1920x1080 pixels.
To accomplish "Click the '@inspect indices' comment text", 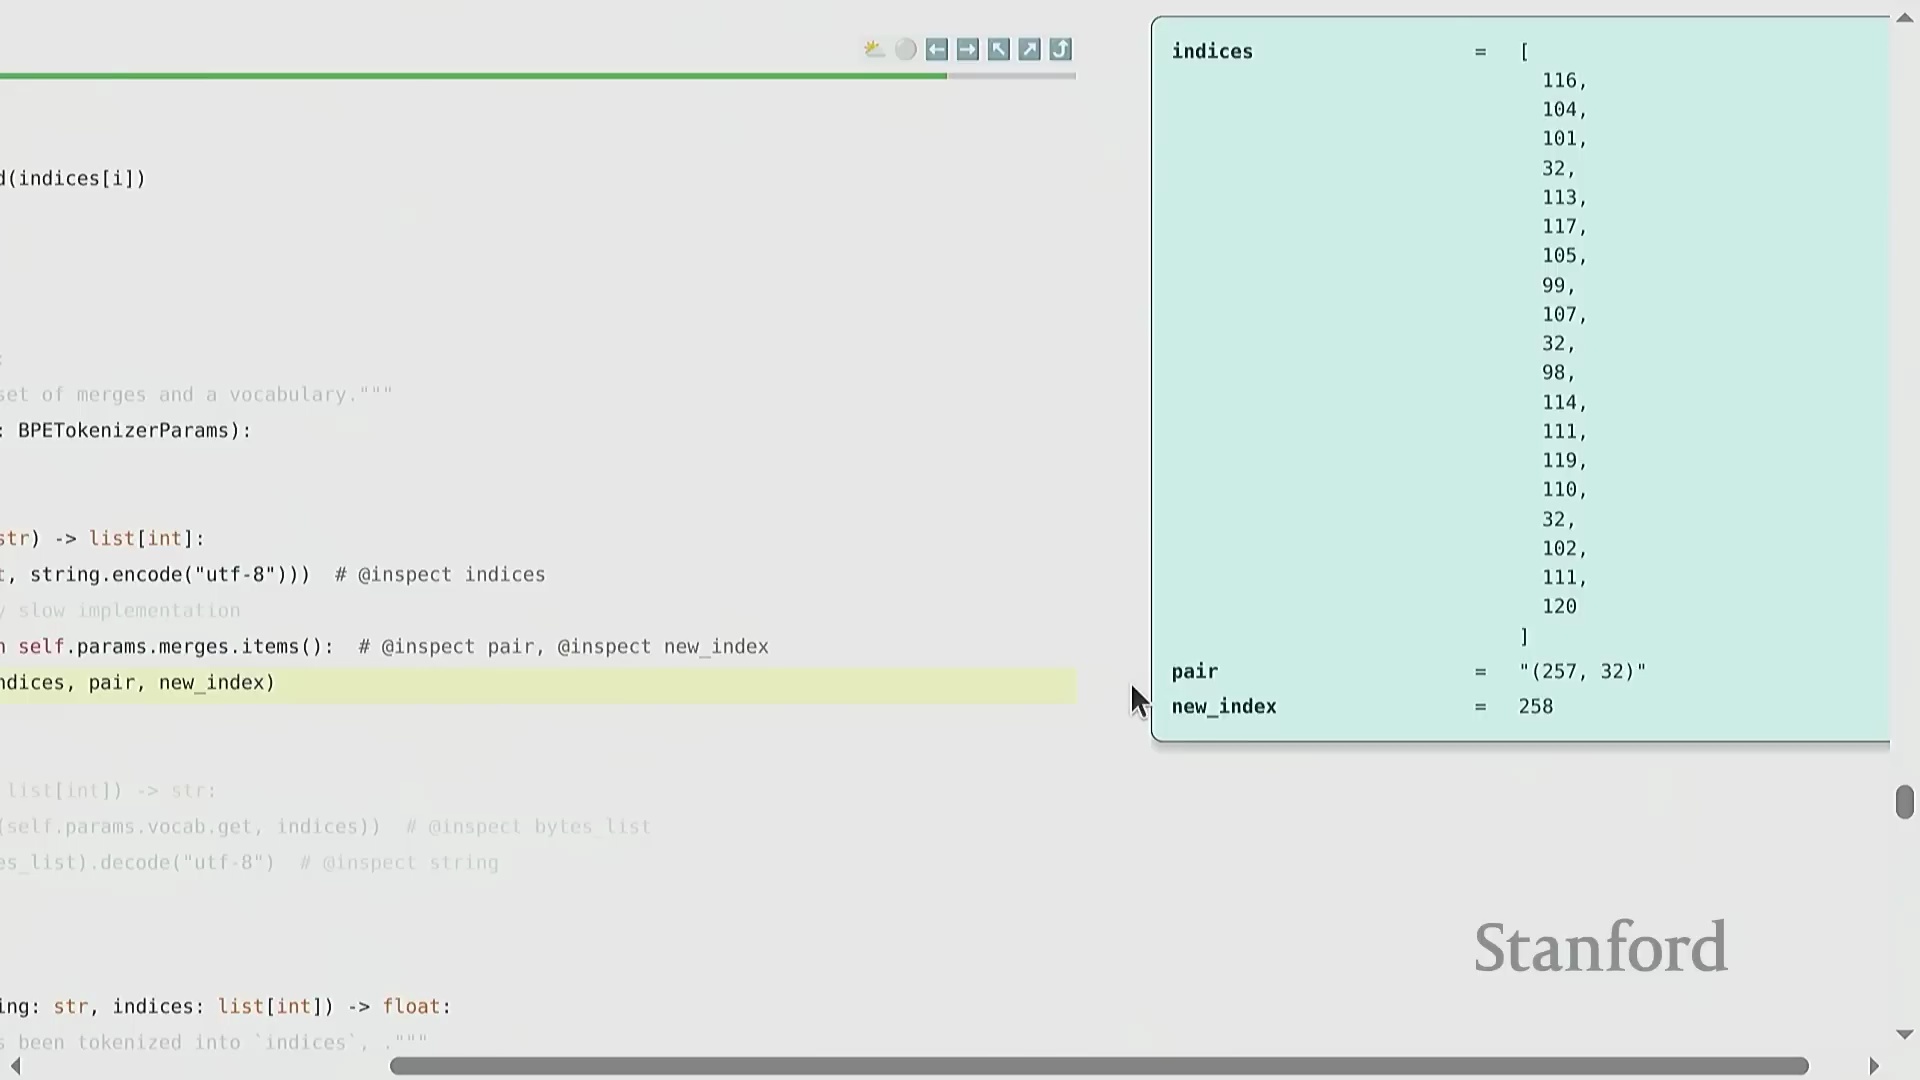I will point(451,575).
